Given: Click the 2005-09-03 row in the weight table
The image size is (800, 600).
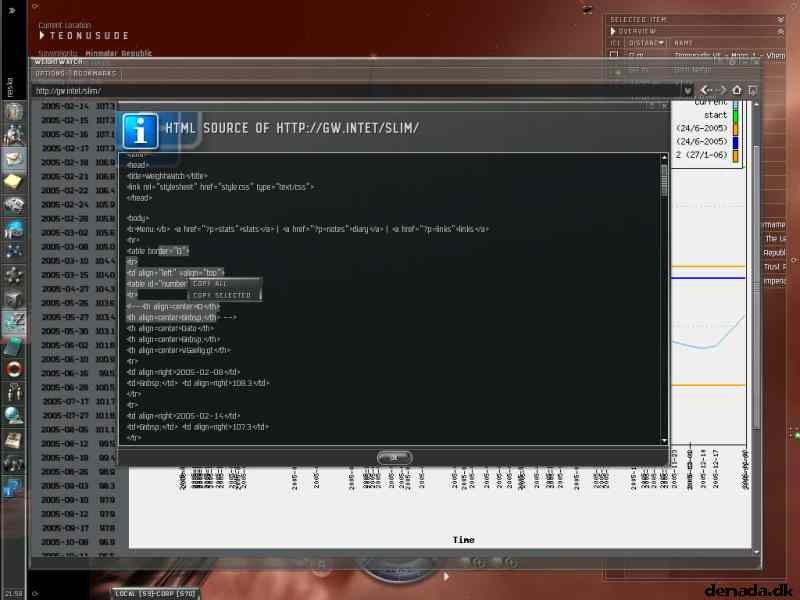Looking at the screenshot, I should click(x=78, y=486).
